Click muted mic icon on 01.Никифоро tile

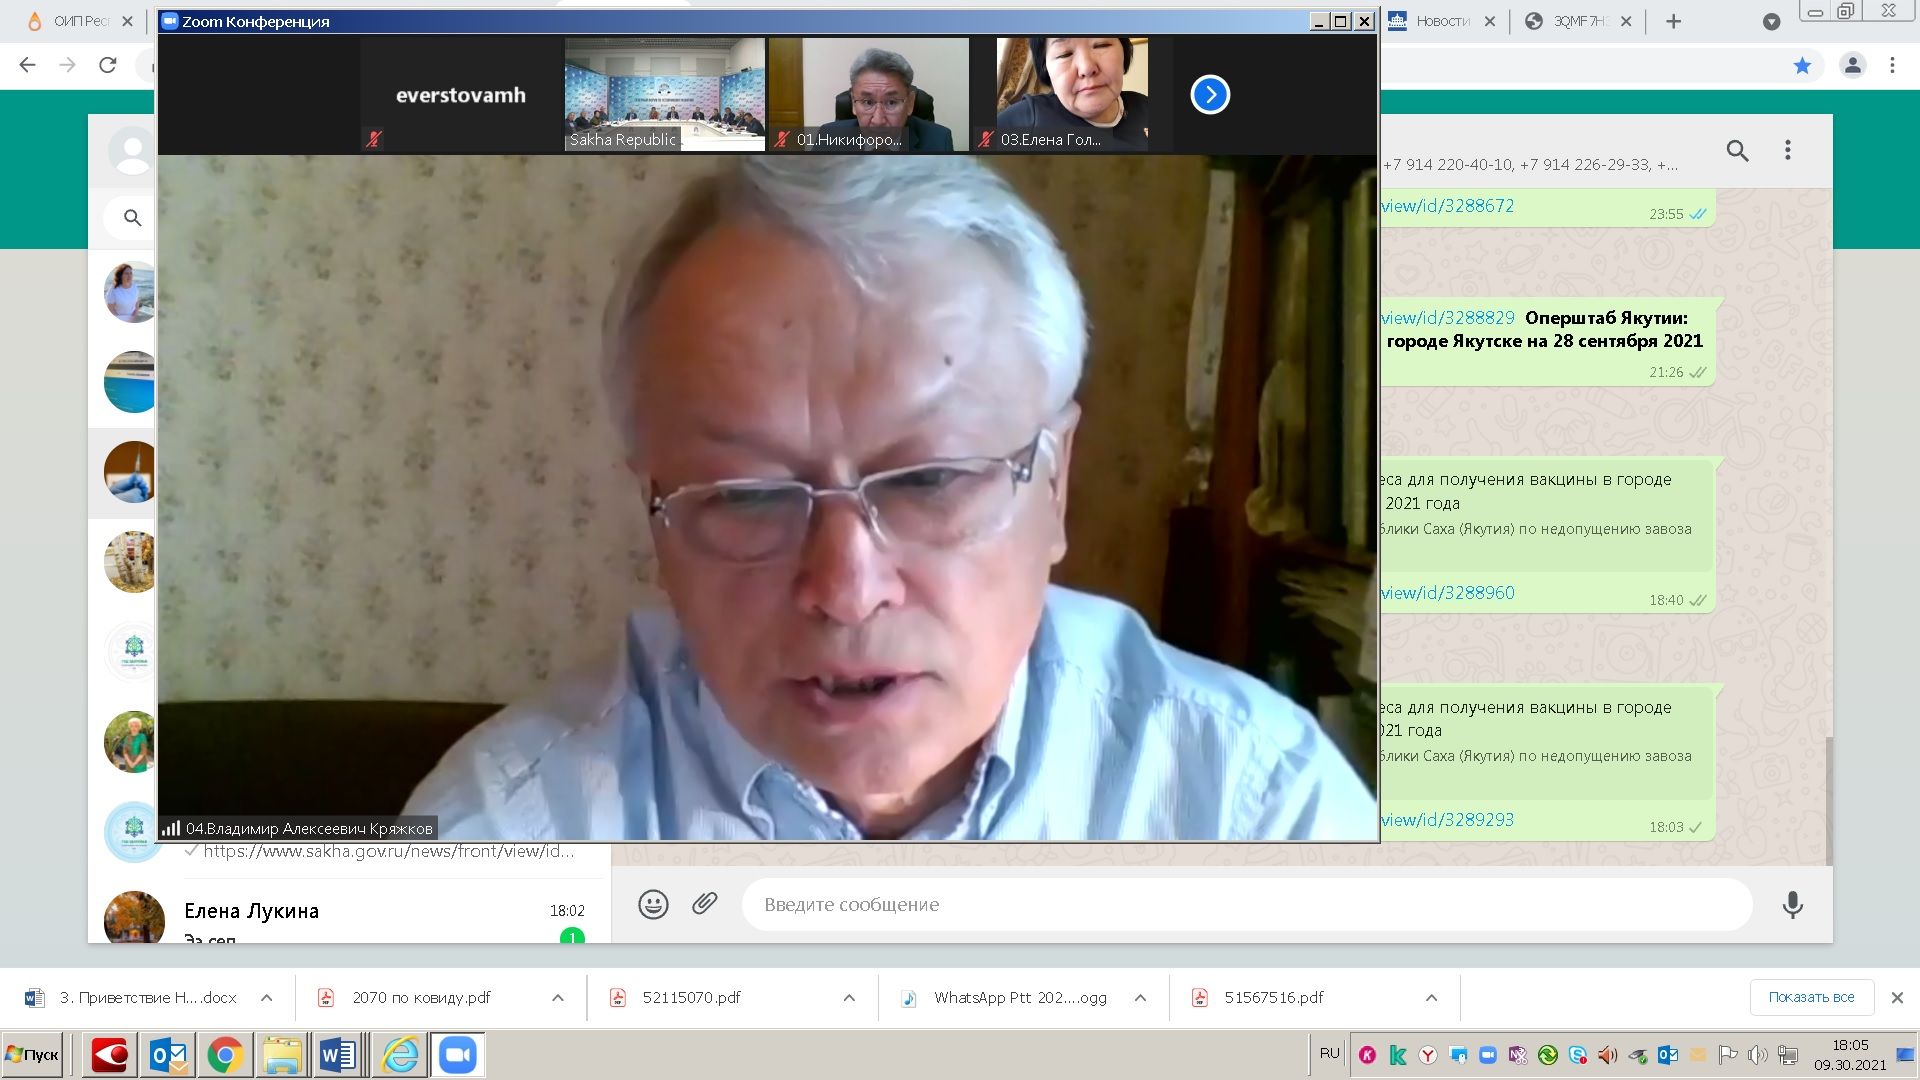(x=782, y=140)
